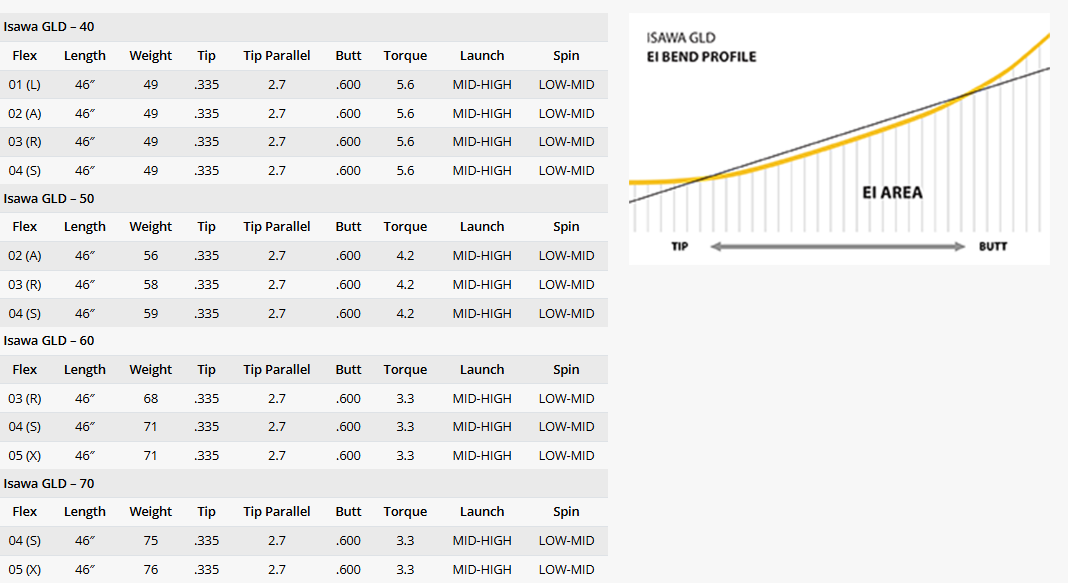Select the weight value 68

(151, 398)
